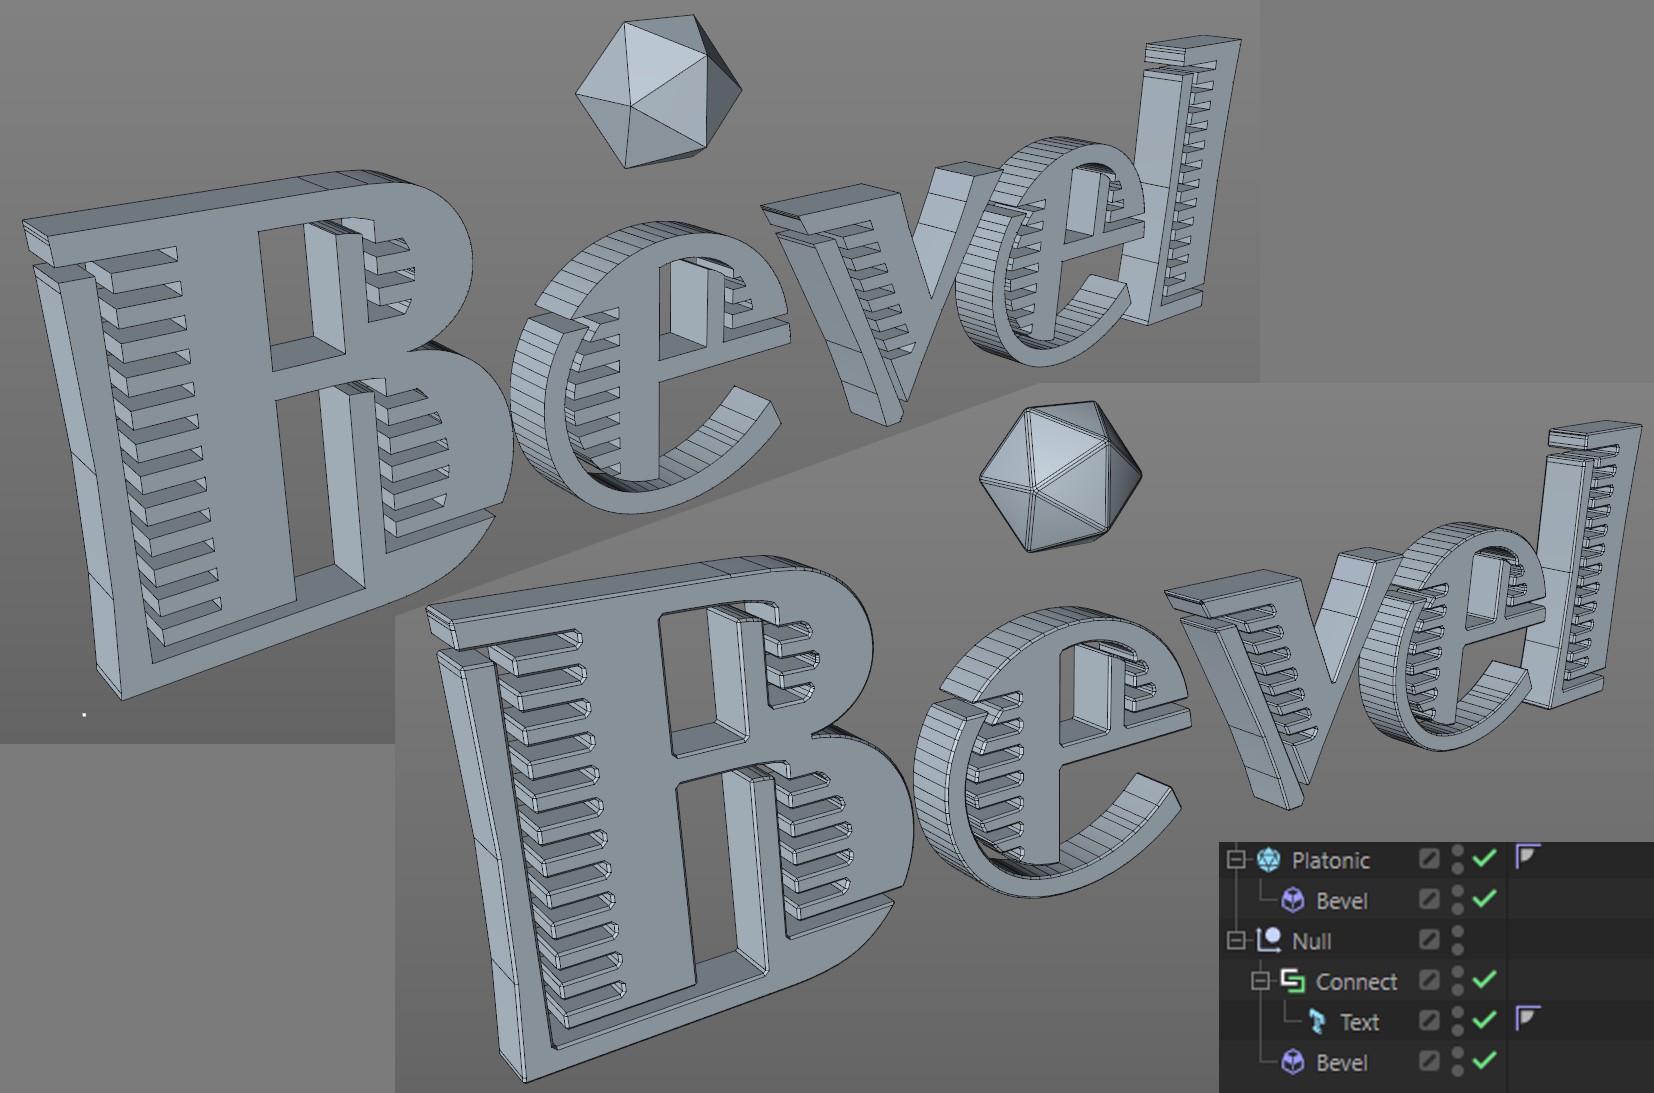The image size is (1654, 1093).
Task: Toggle editor visibility dot for Bevel under Null
Action: (x=1458, y=1054)
